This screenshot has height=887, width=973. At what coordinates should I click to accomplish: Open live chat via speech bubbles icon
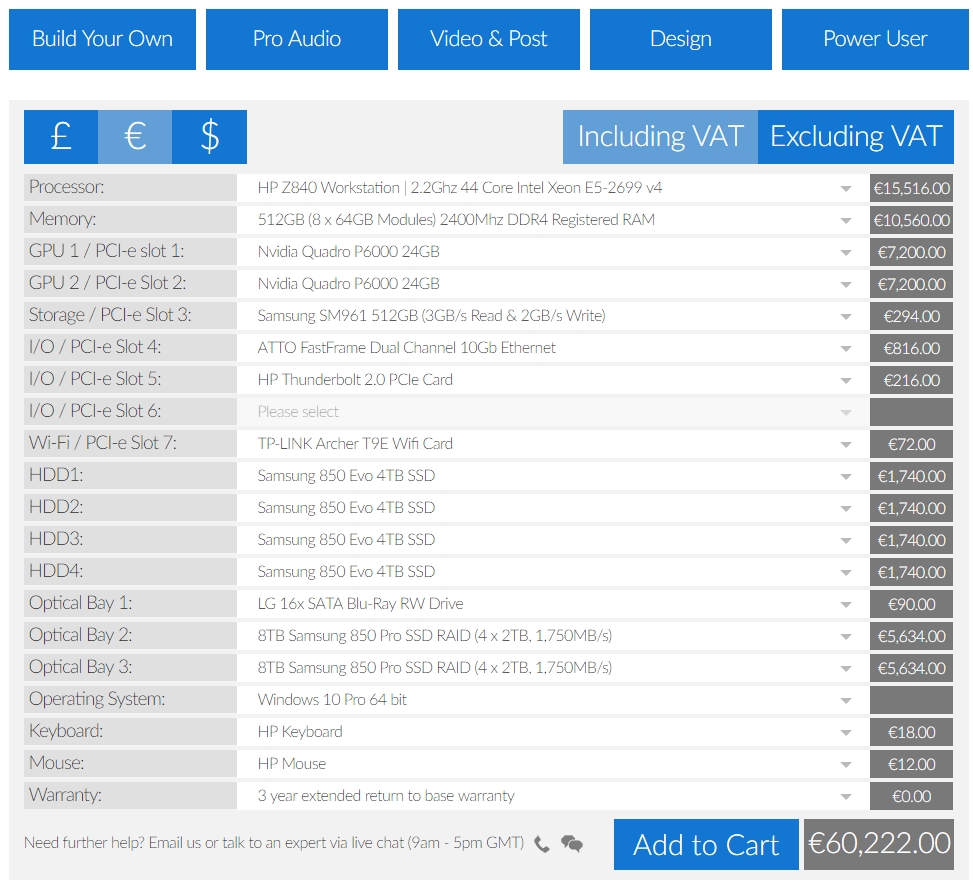(572, 844)
